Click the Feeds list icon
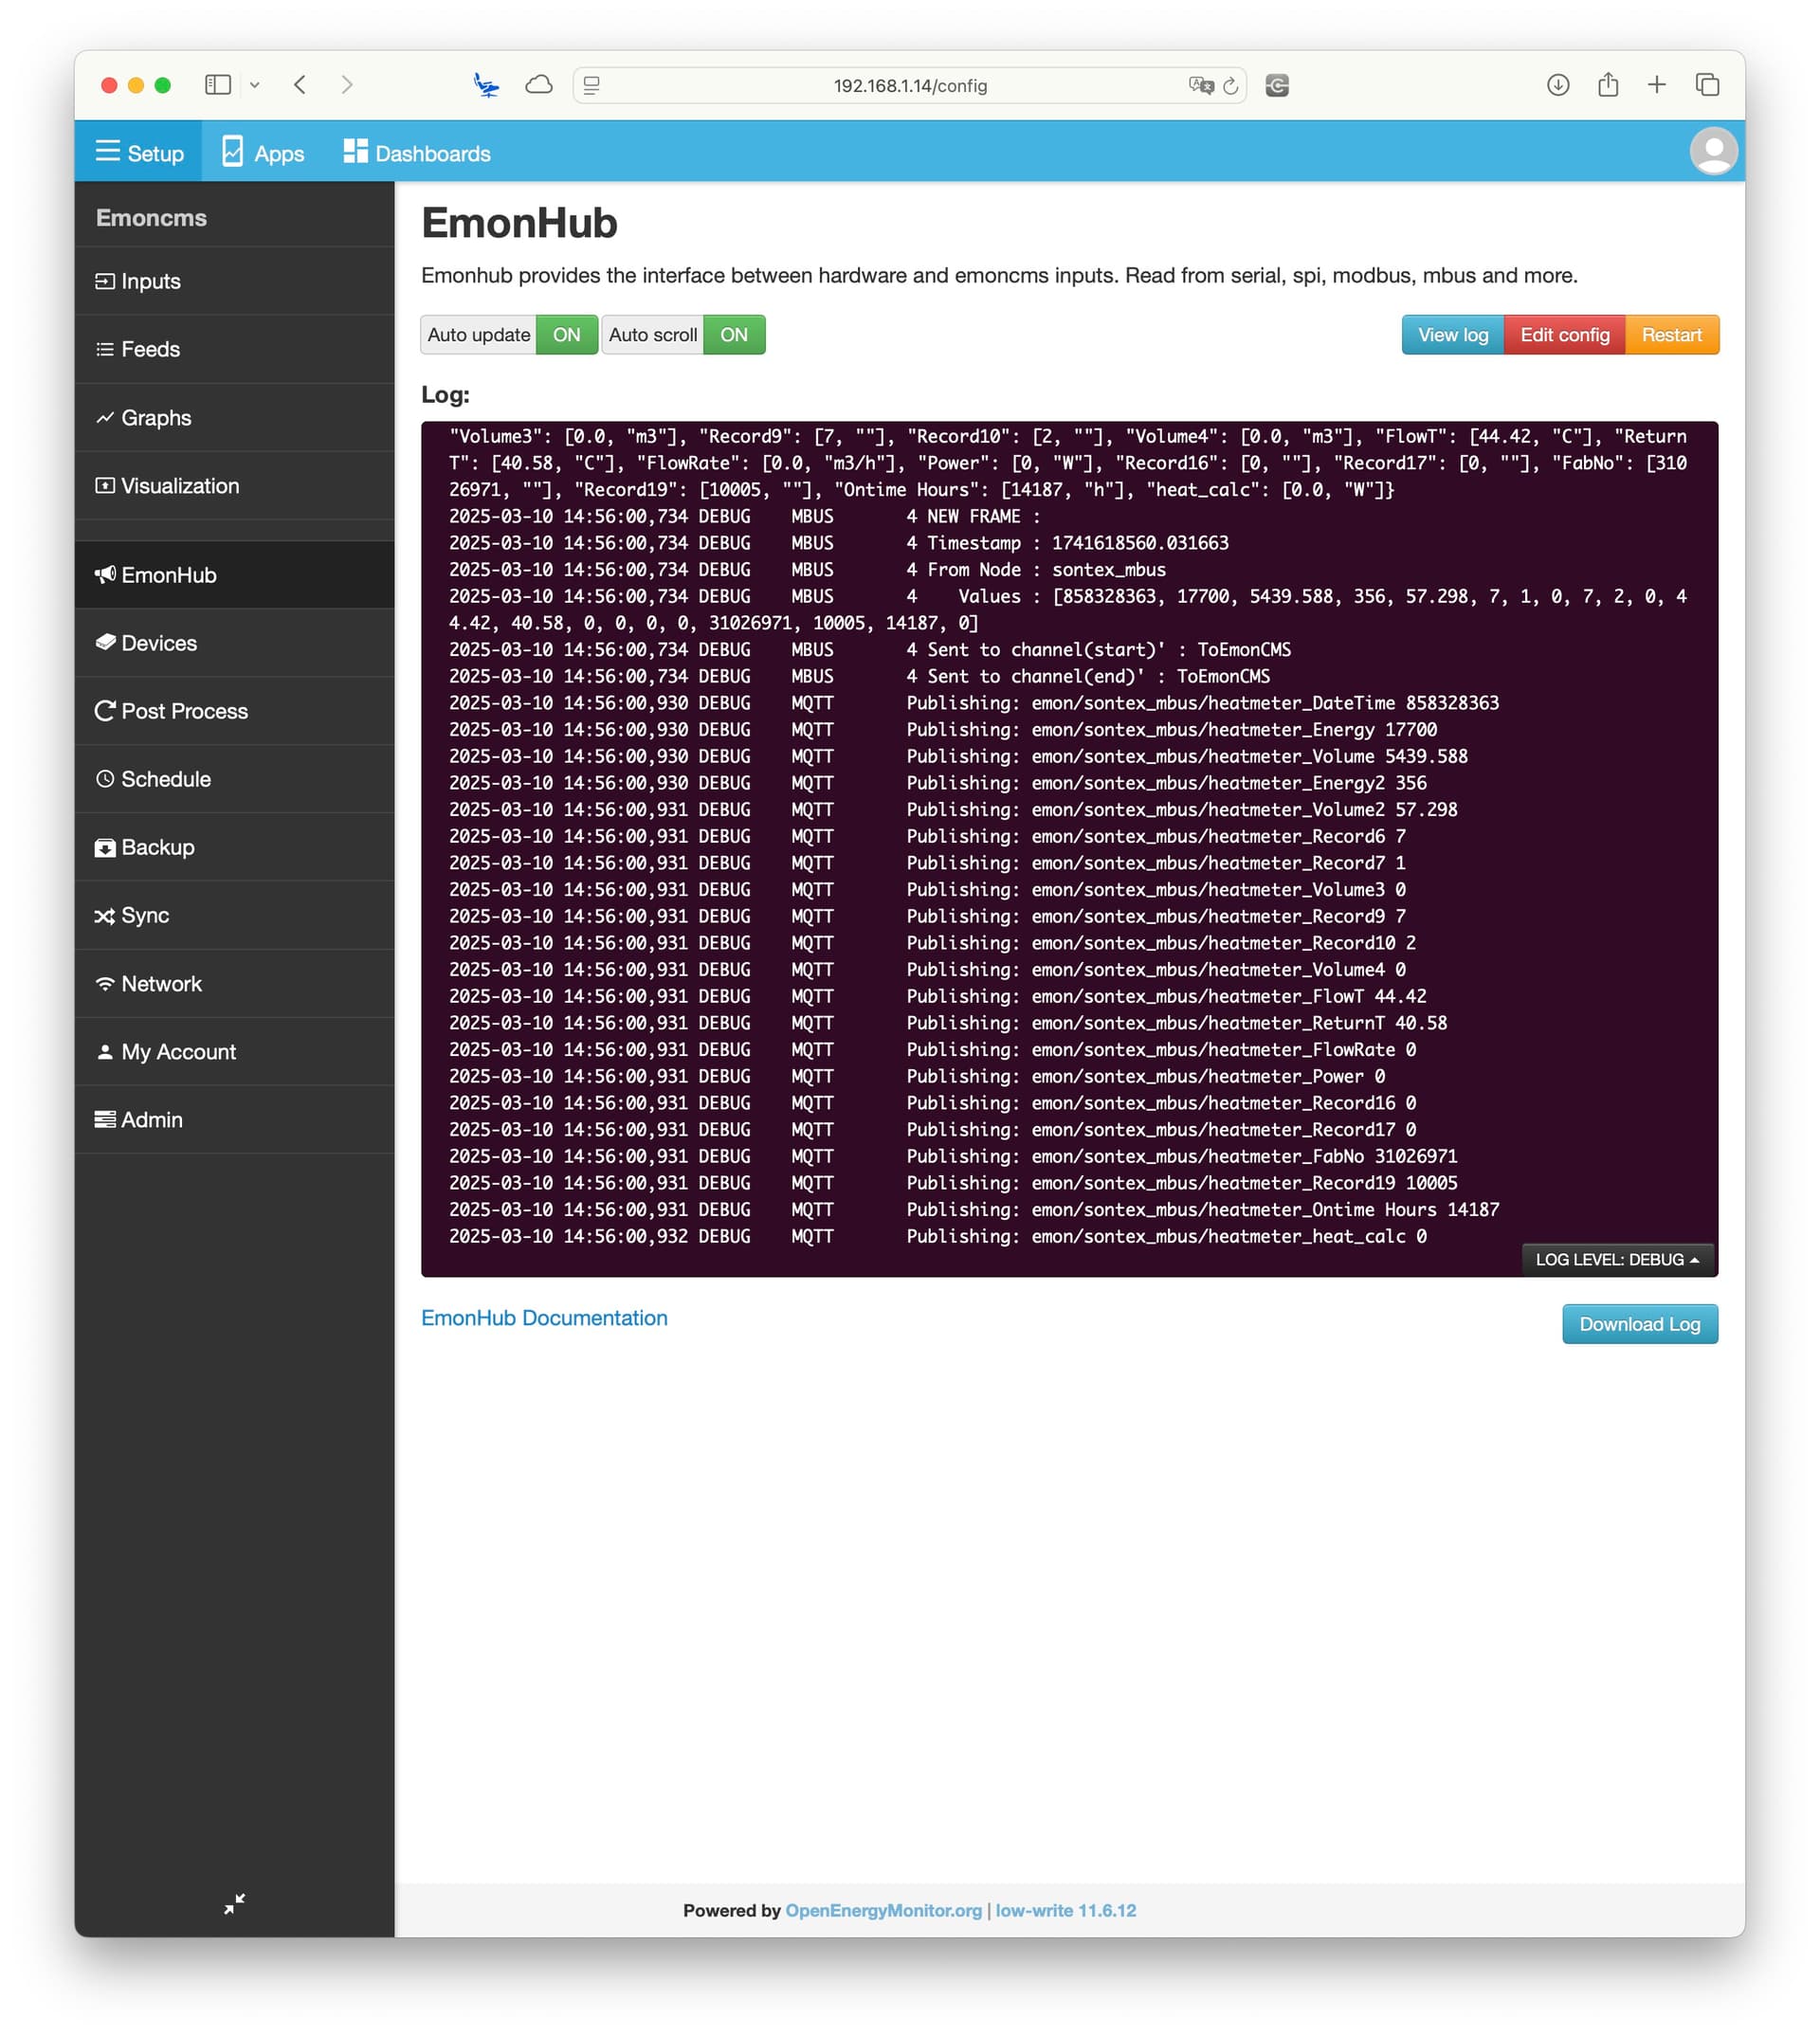Image resolution: width=1820 pixels, height=2036 pixels. pos(104,349)
